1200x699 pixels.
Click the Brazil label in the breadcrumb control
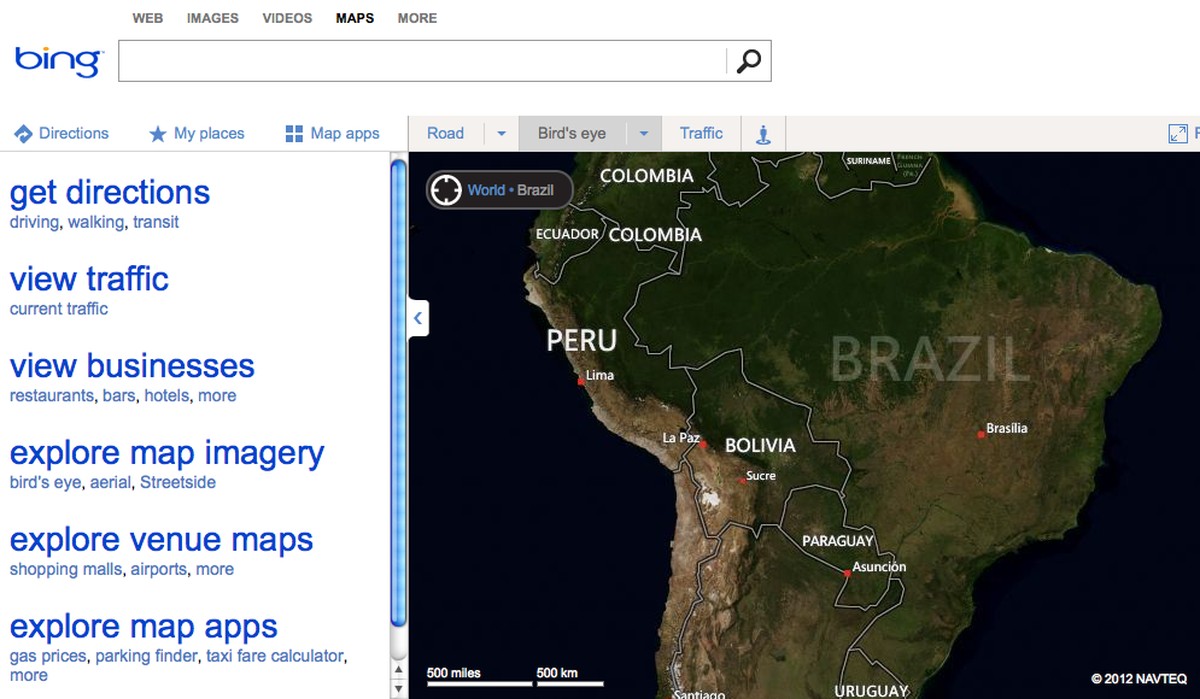pyautogui.click(x=538, y=189)
